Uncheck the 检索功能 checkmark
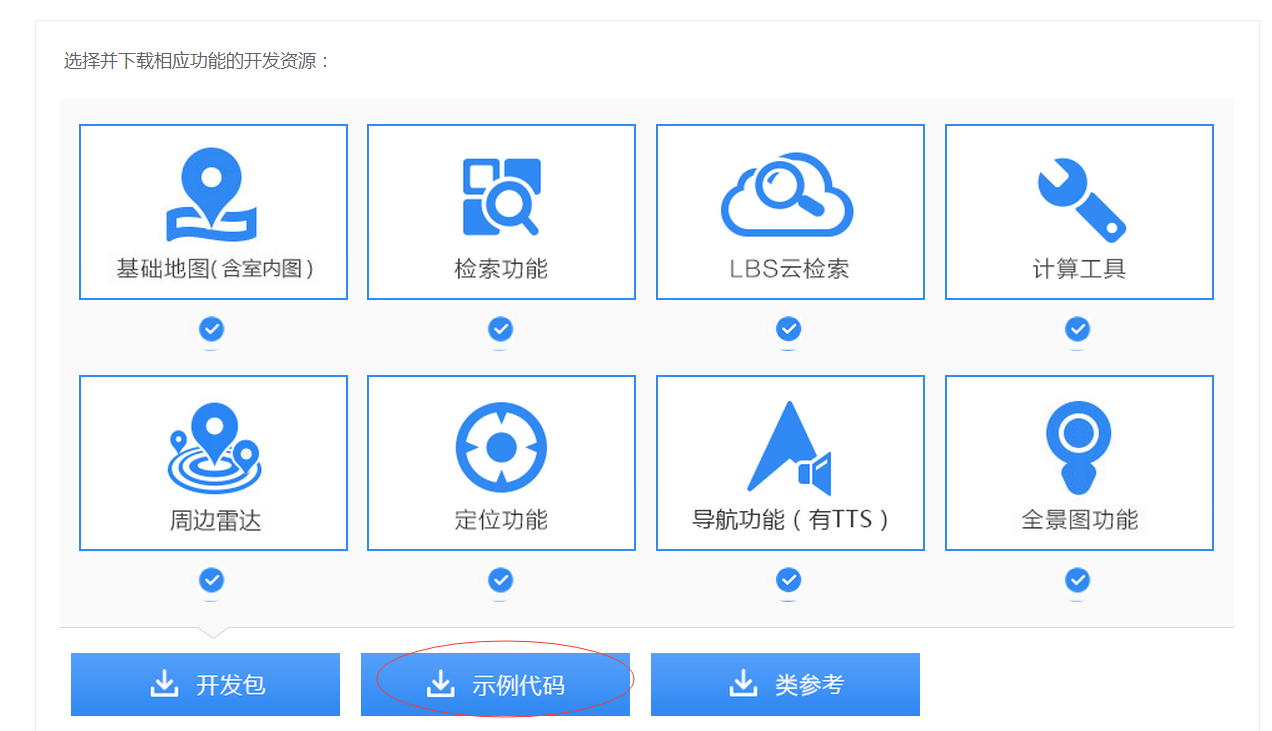Viewport: 1272px width, 731px height. (x=500, y=329)
